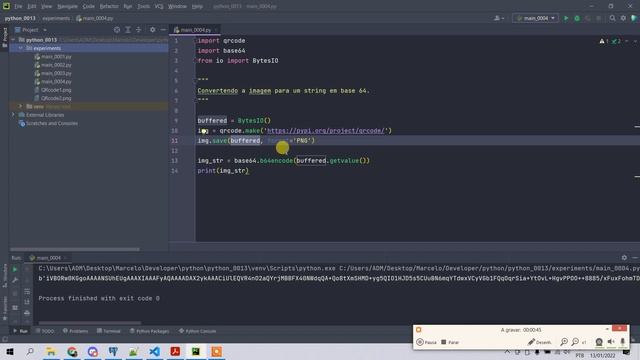The image size is (640, 360).
Task: Open File Explorer from taskbar
Action: (51, 352)
